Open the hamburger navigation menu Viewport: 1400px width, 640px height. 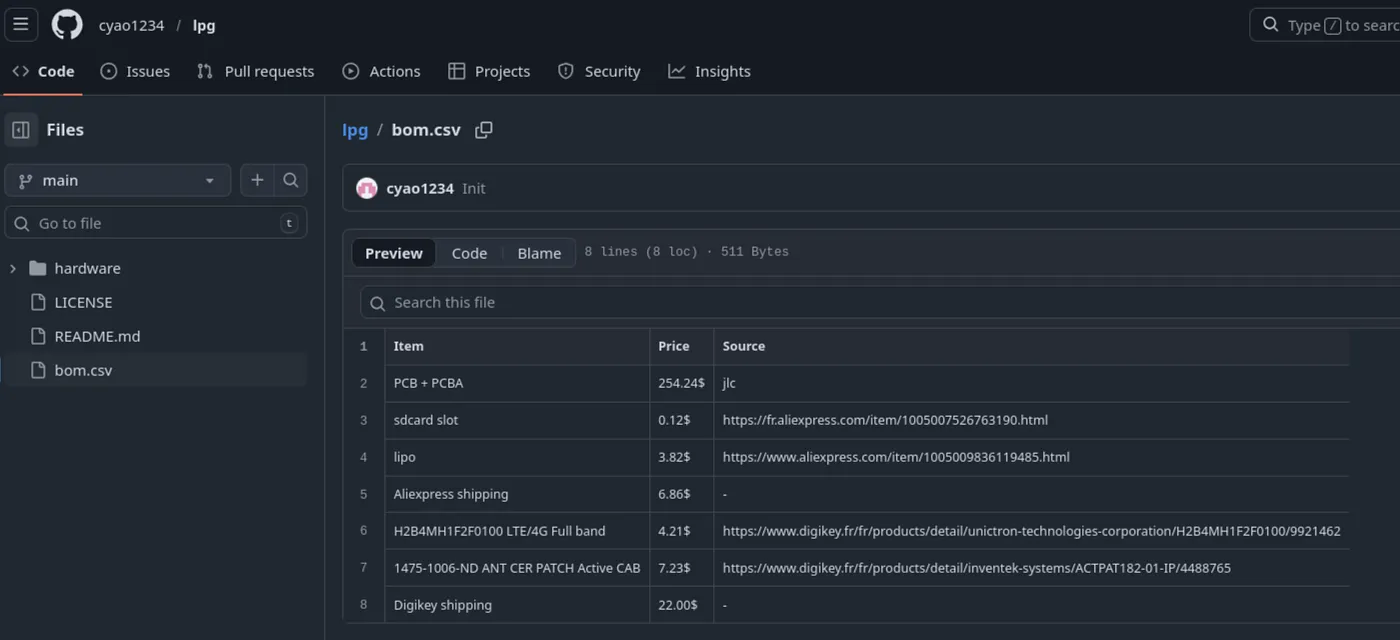pyautogui.click(x=21, y=24)
